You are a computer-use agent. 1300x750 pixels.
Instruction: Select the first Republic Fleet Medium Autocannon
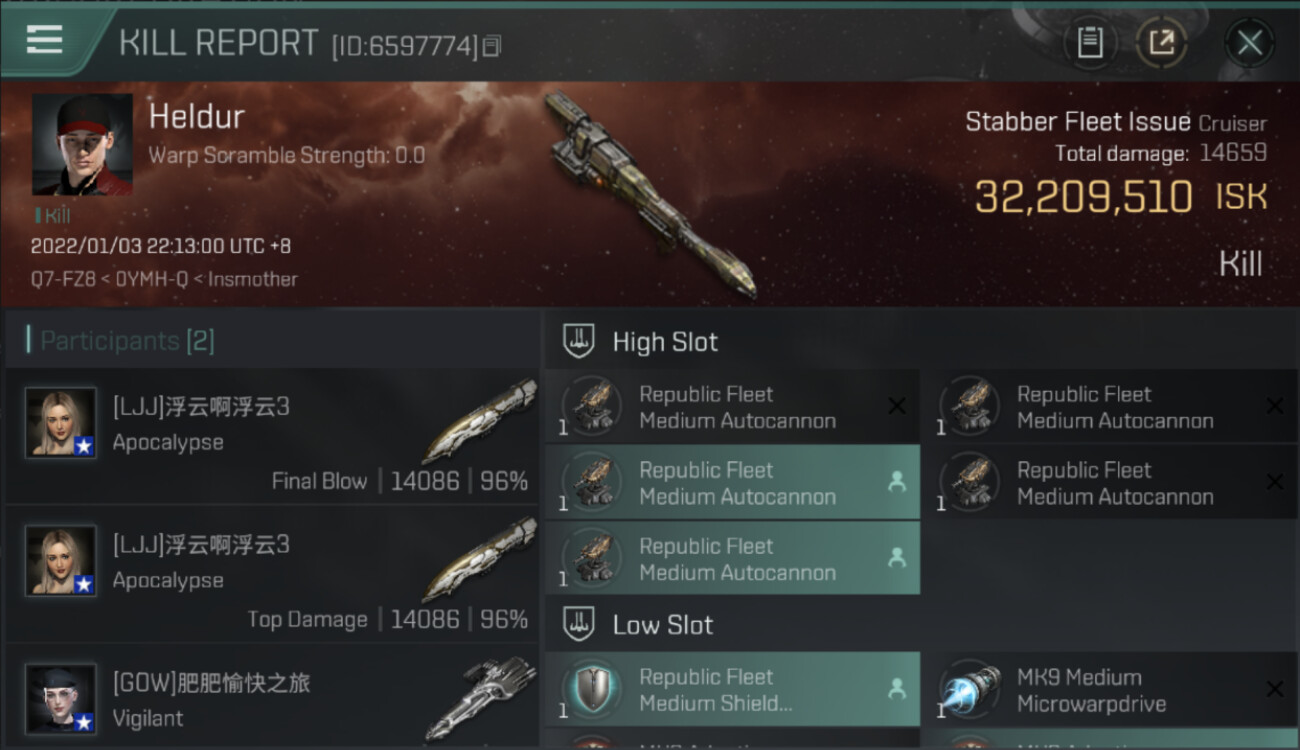tap(732, 407)
